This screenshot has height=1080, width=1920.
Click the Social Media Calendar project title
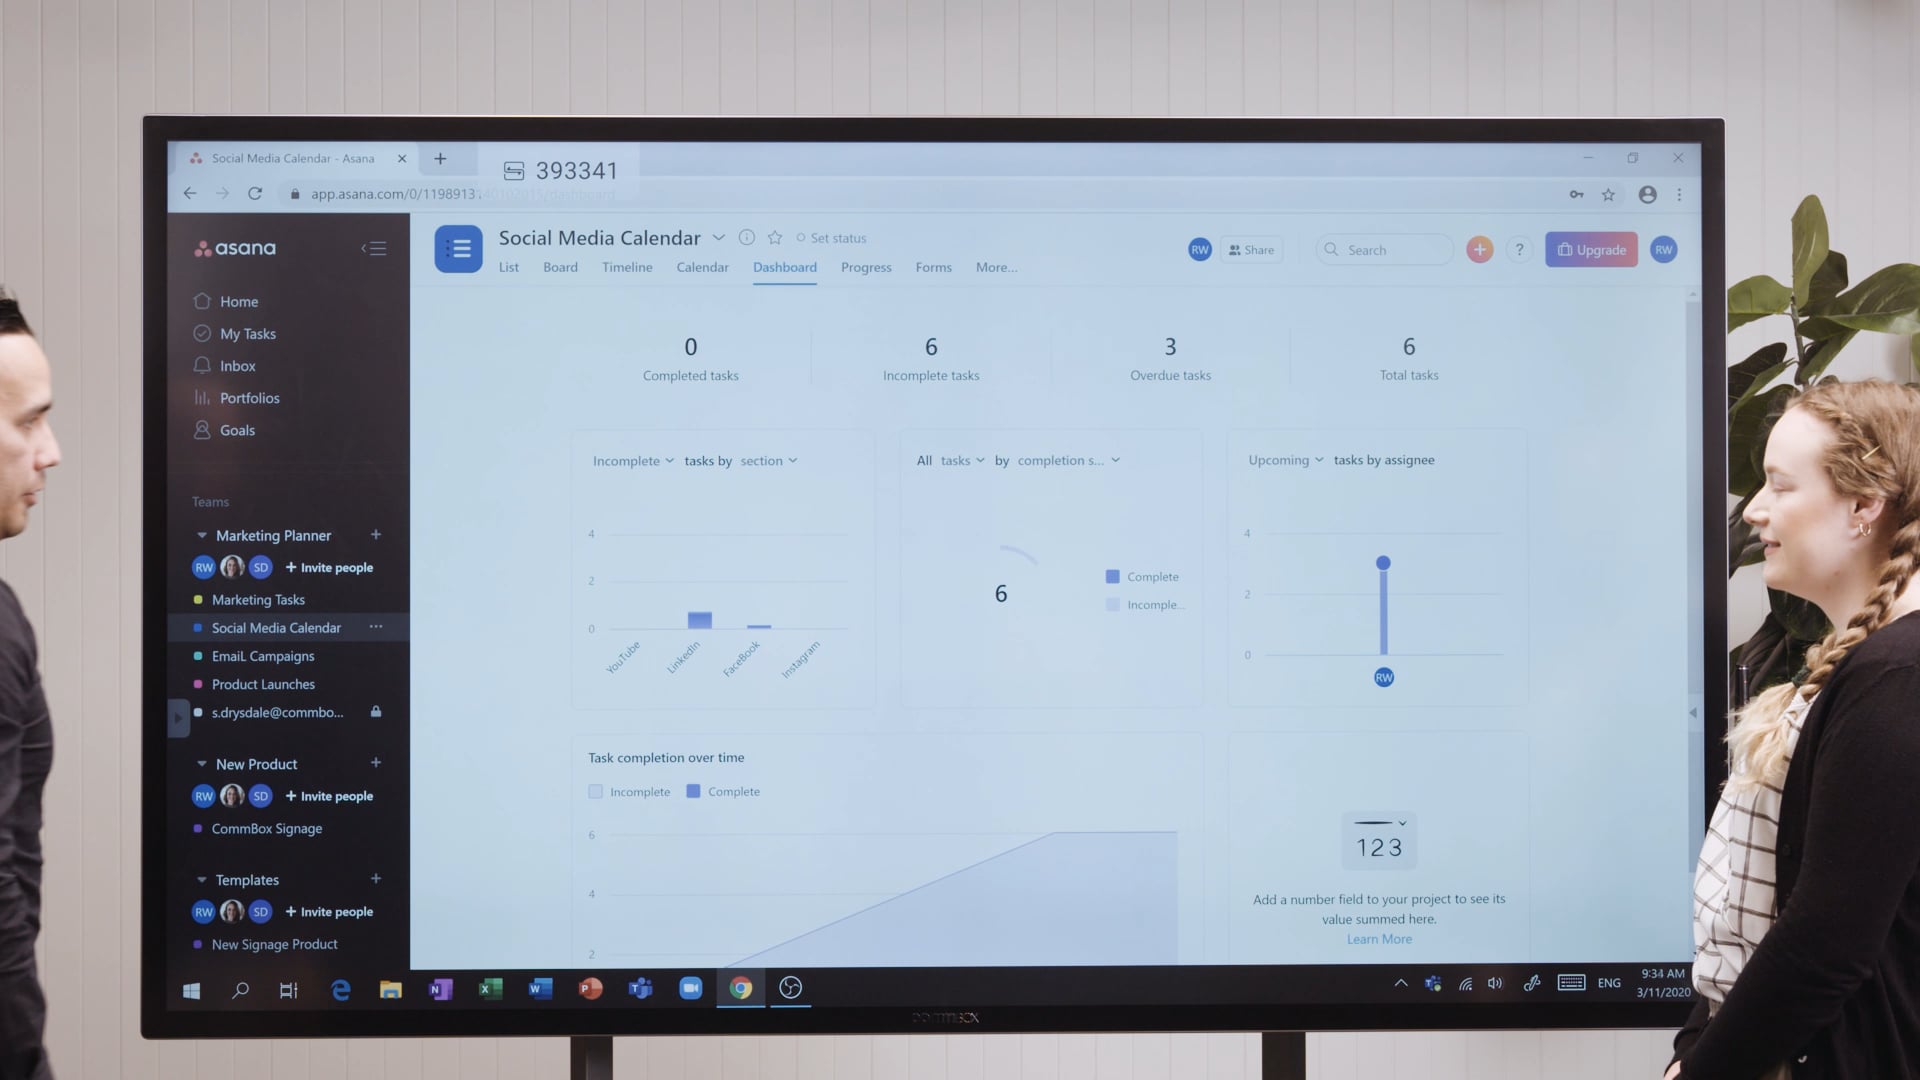600,237
